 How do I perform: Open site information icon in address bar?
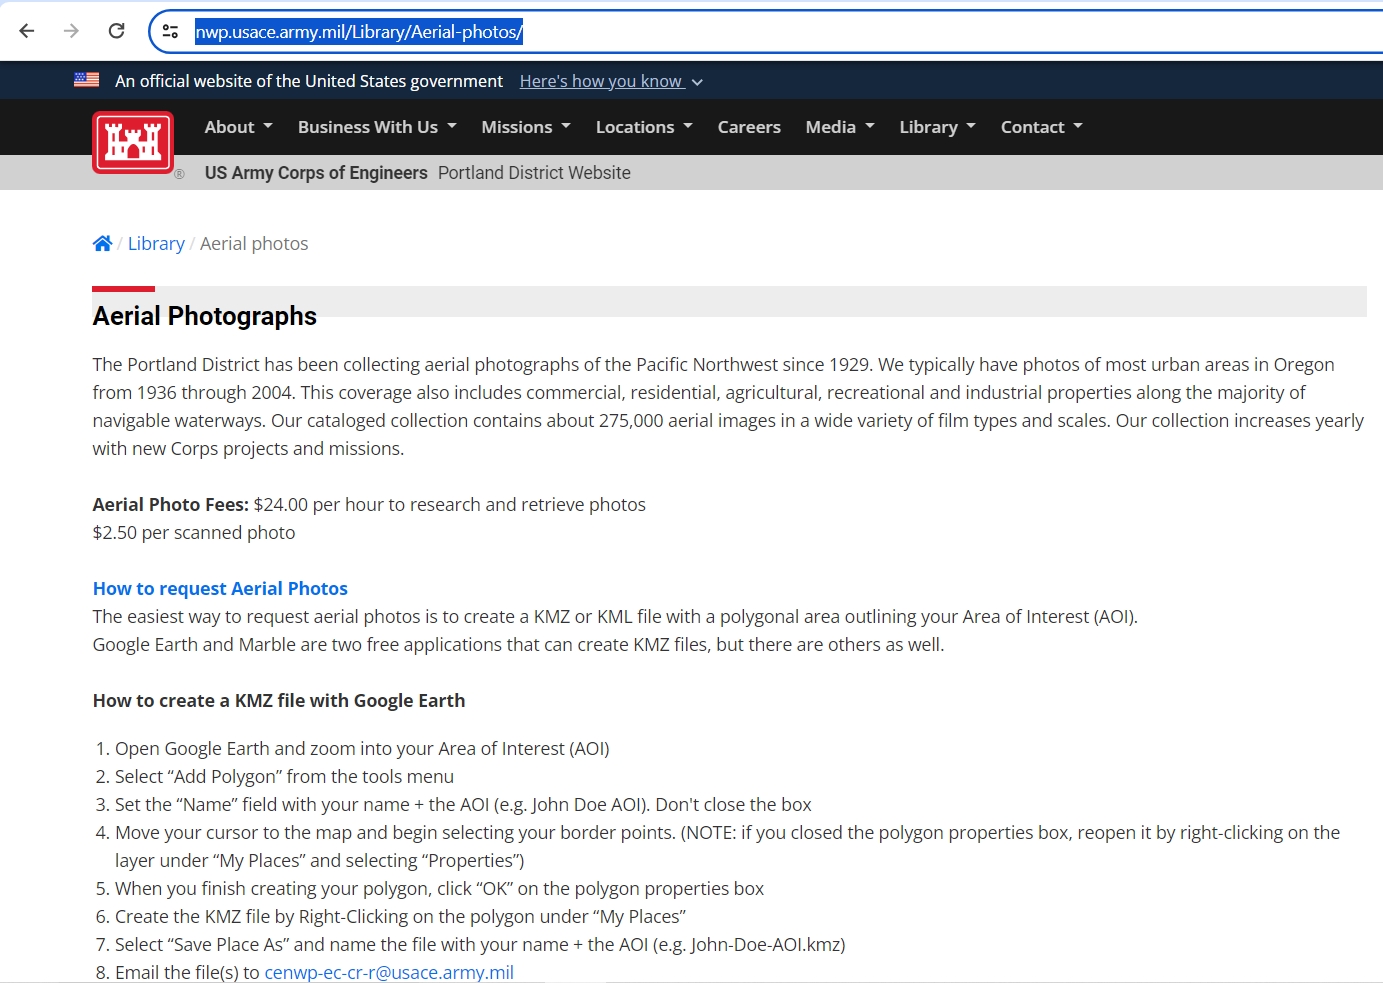coord(171,32)
